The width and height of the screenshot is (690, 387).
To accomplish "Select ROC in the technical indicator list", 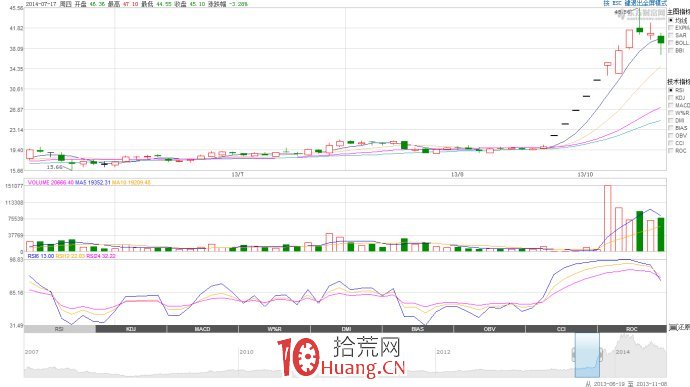I will coord(671,150).
